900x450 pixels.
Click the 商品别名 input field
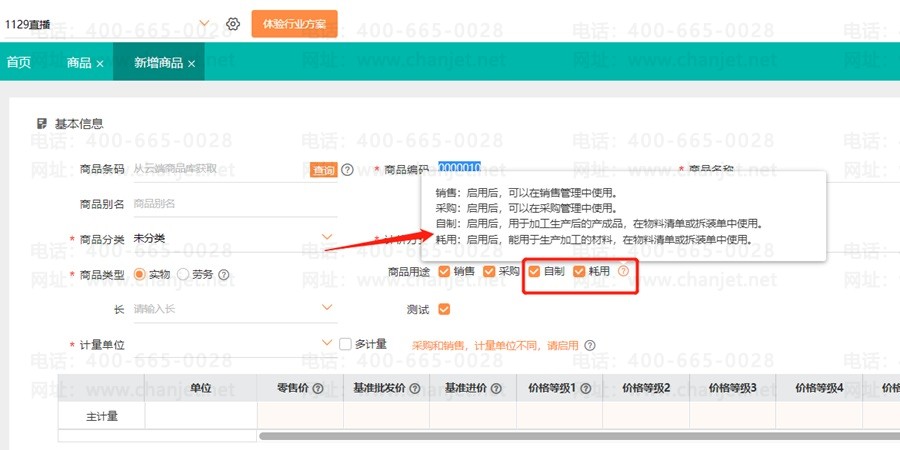(235, 204)
